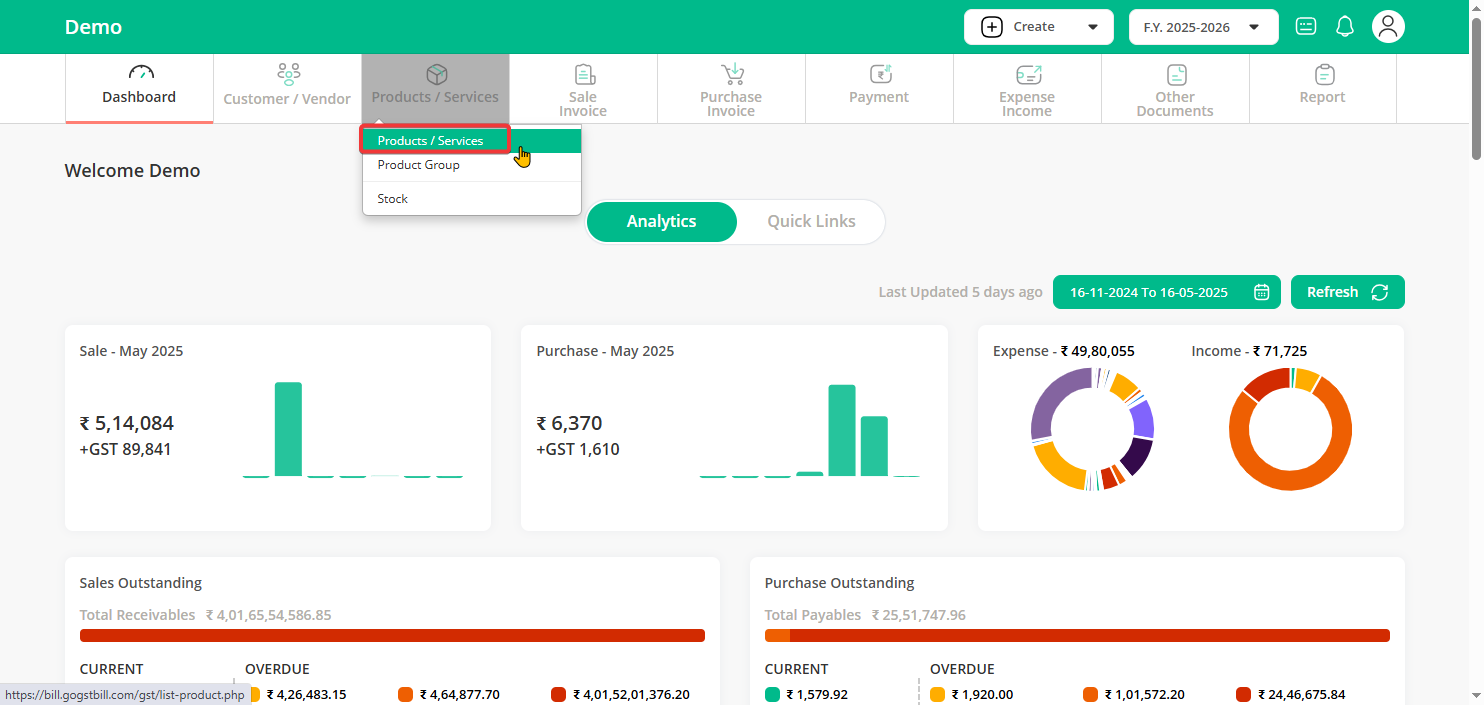Click the Sale Invoice document icon
The height and width of the screenshot is (705, 1484).
point(584,74)
